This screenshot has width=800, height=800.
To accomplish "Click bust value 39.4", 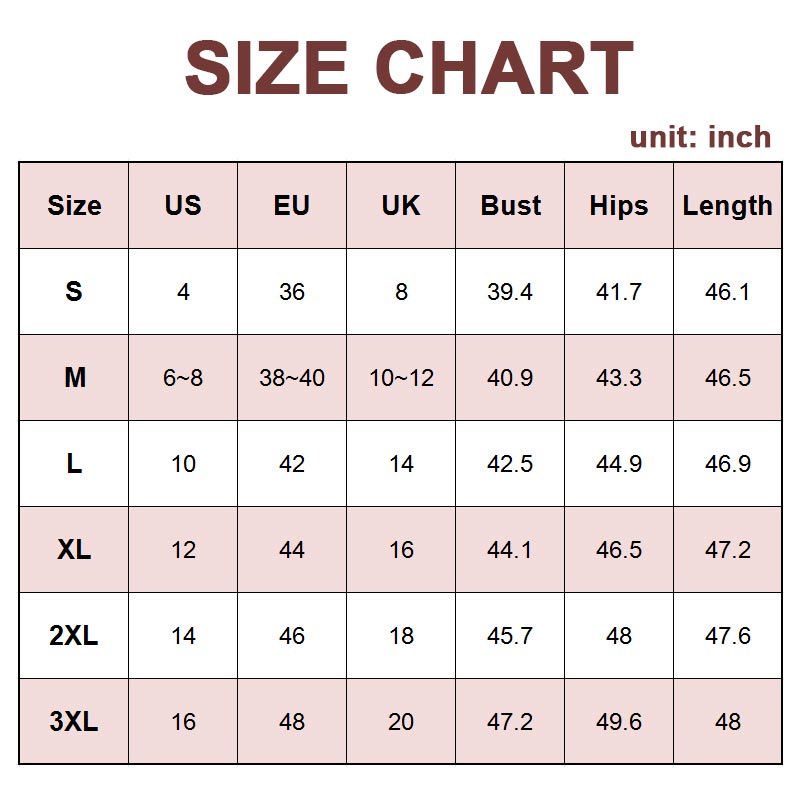I will pyautogui.click(x=510, y=292).
